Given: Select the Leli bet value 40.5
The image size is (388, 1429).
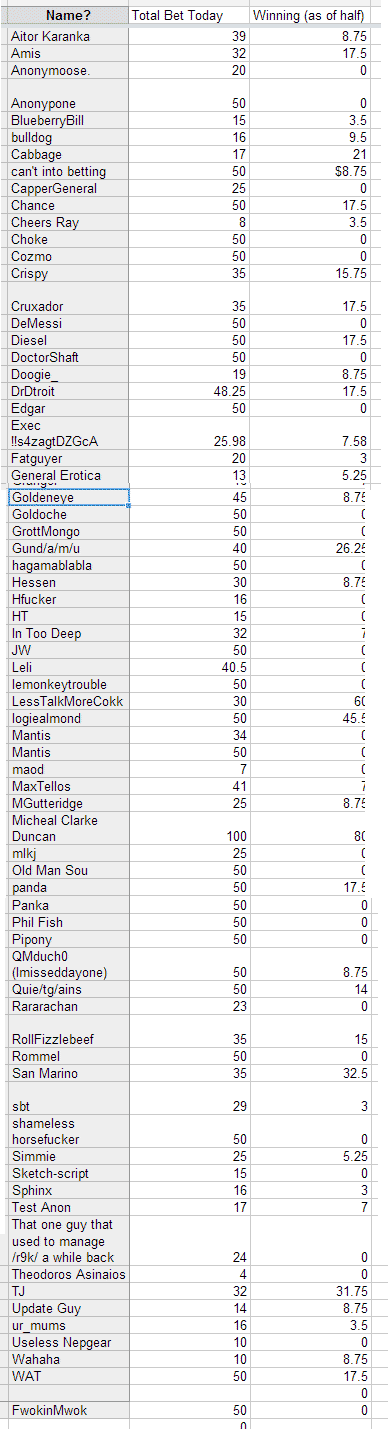Looking at the screenshot, I should [189, 667].
